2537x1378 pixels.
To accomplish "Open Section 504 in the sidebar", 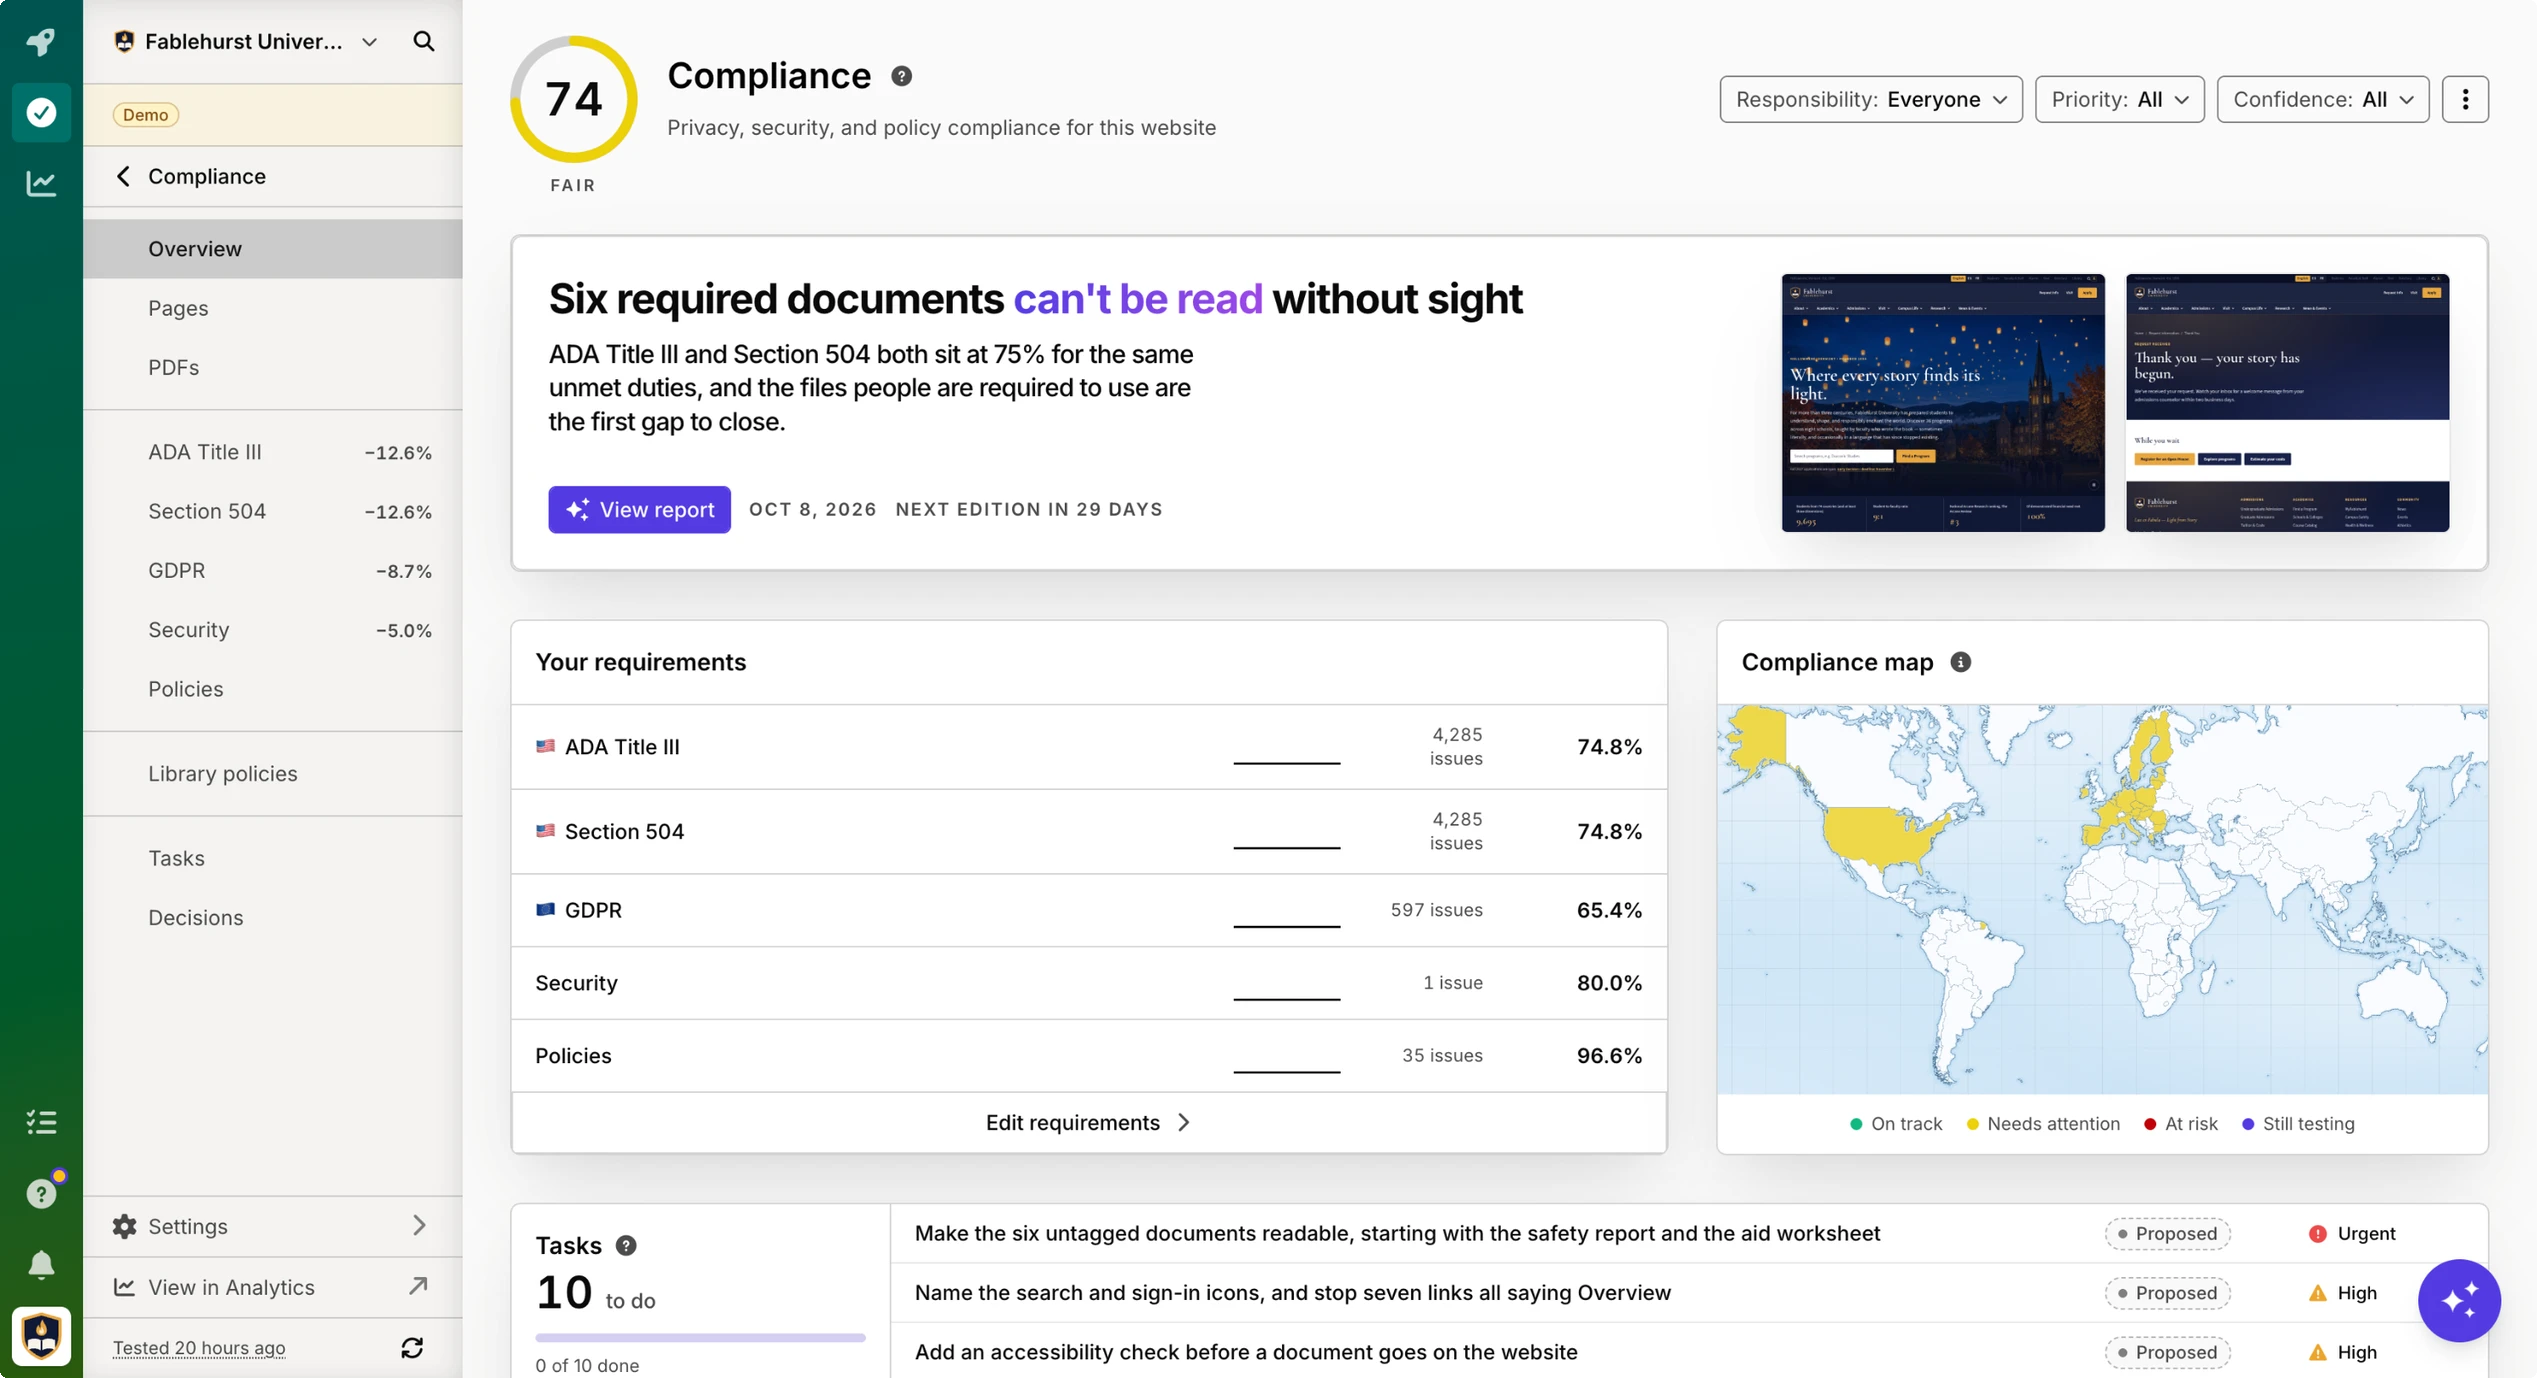I will [x=272, y=511].
